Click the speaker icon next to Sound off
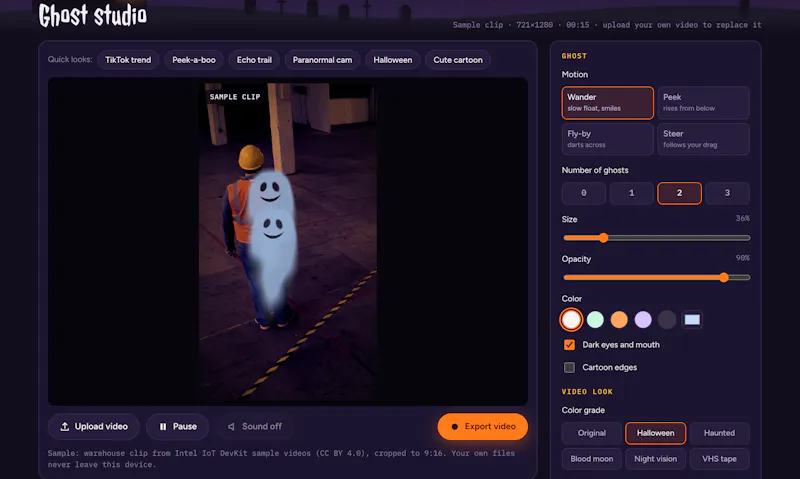The width and height of the screenshot is (800, 479). 231,426
